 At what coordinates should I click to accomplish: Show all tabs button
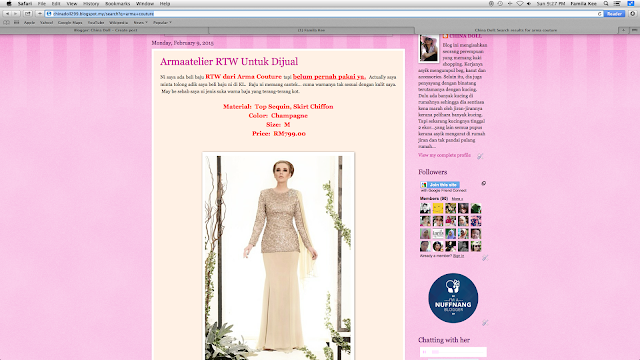[x=634, y=30]
